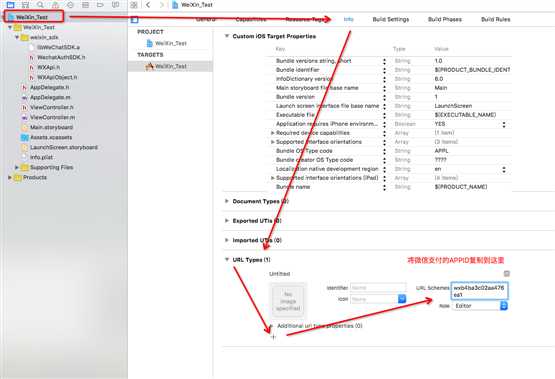The image size is (555, 379).
Task: Switch to the Info tab
Action: [x=348, y=19]
